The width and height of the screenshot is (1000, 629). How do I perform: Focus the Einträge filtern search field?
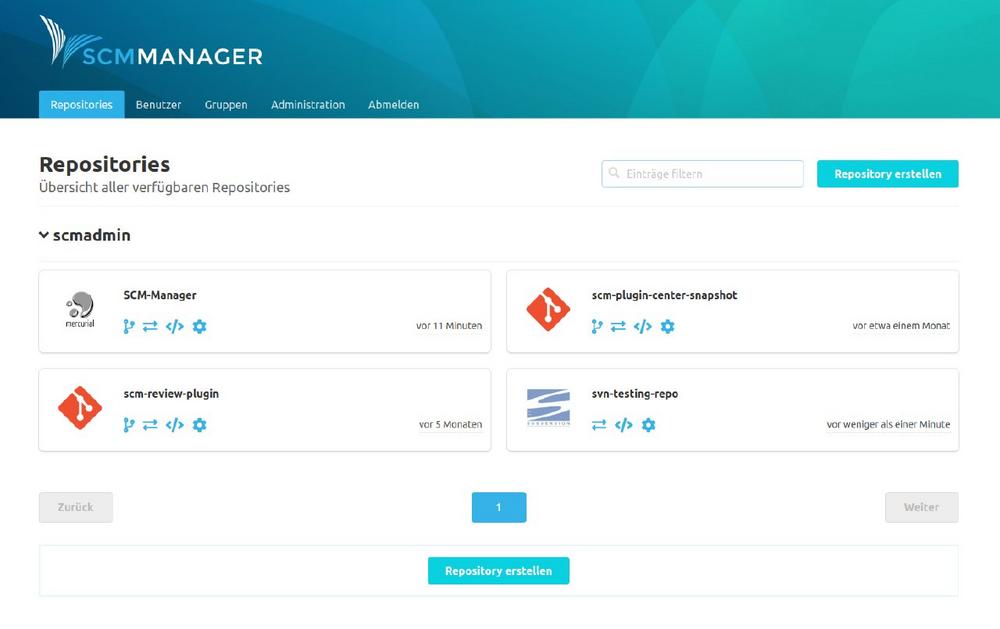pos(710,174)
